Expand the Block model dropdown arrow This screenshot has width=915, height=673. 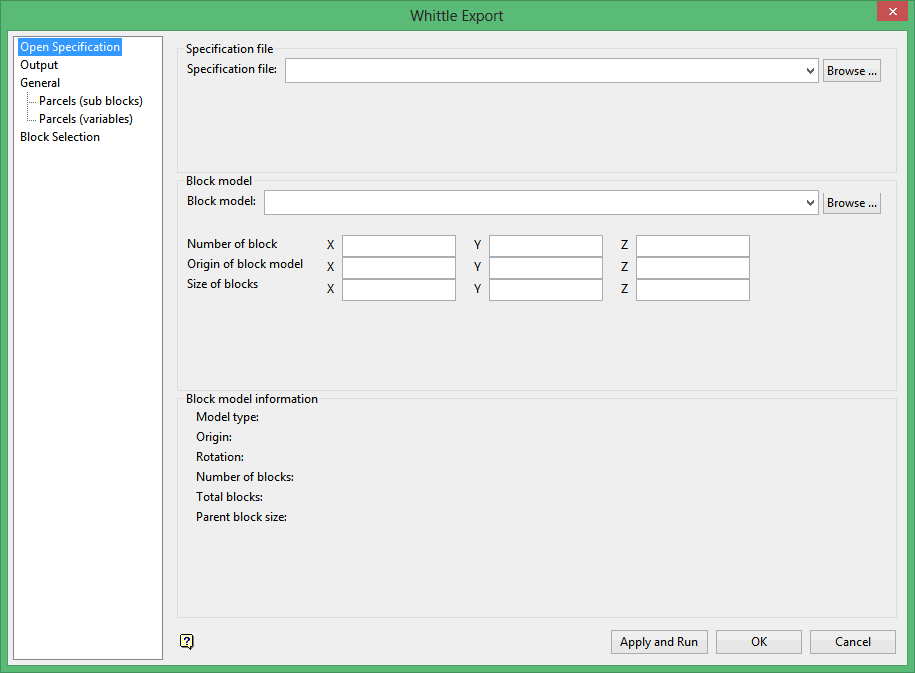click(x=810, y=203)
